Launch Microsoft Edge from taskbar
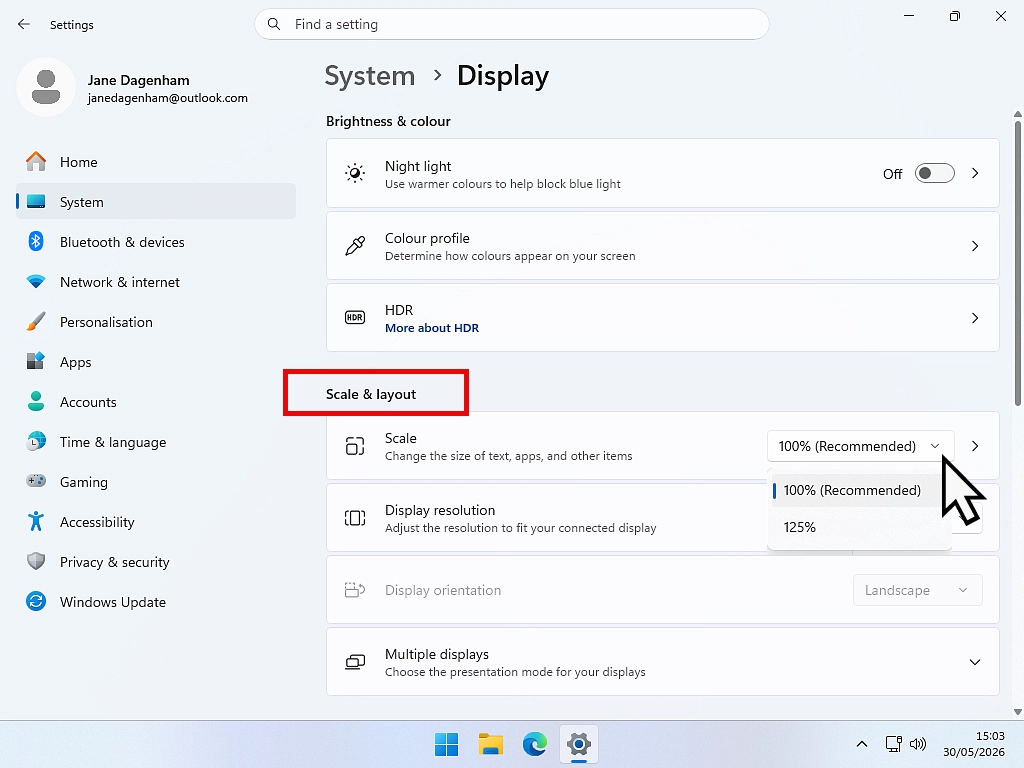 [534, 744]
